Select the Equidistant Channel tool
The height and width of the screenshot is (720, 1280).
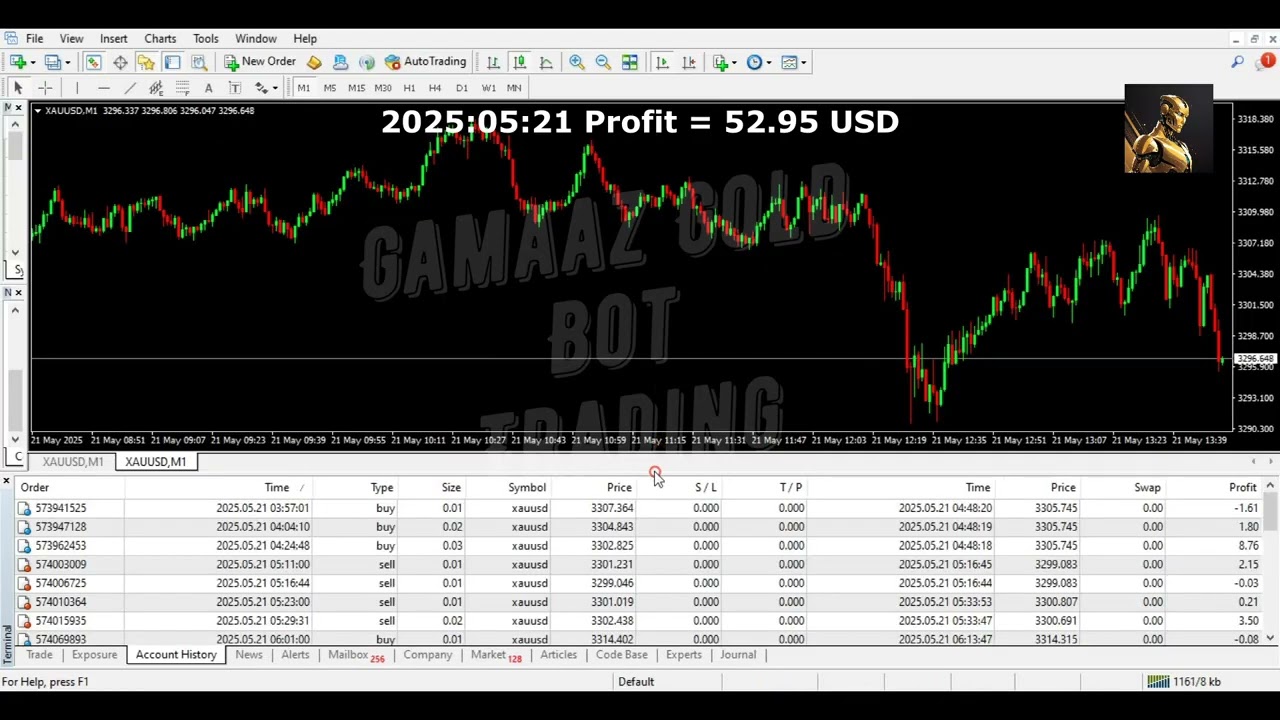pyautogui.click(x=156, y=88)
